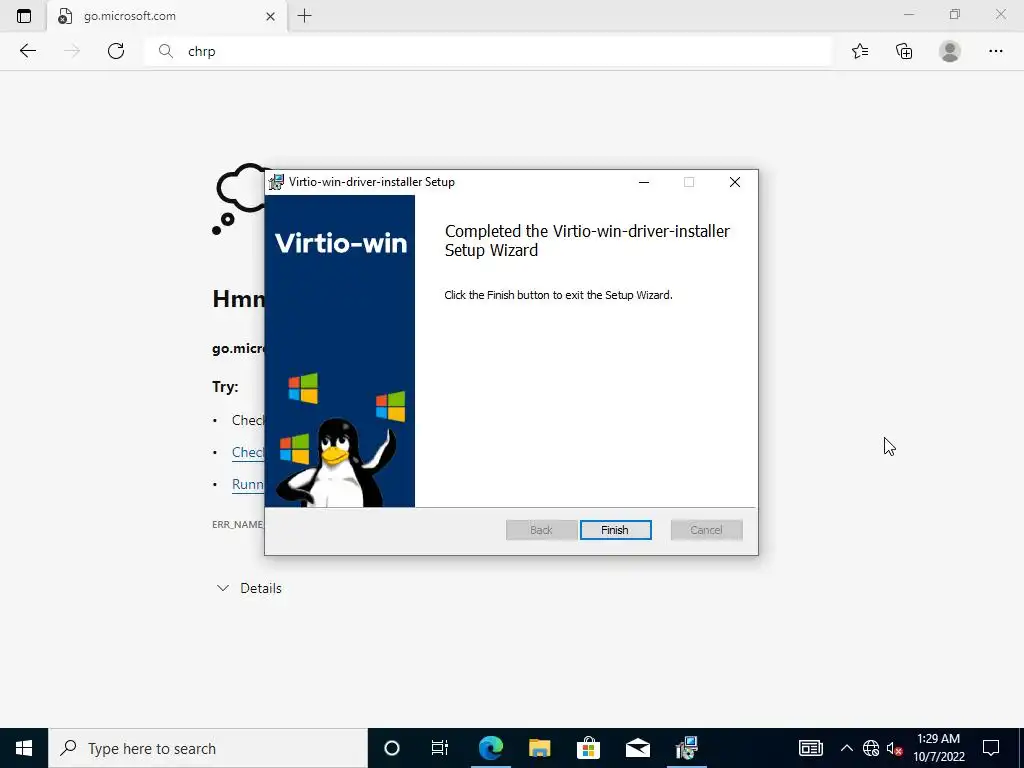Open File Explorer from taskbar
1024x768 pixels.
click(539, 748)
